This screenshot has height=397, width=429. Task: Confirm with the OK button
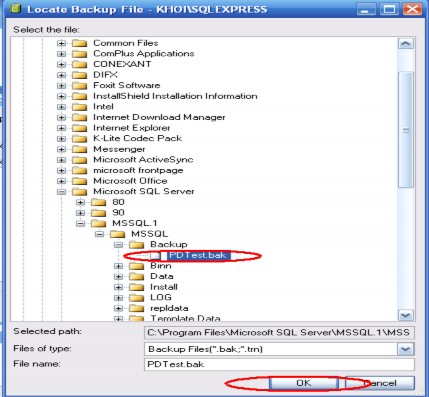point(304,383)
